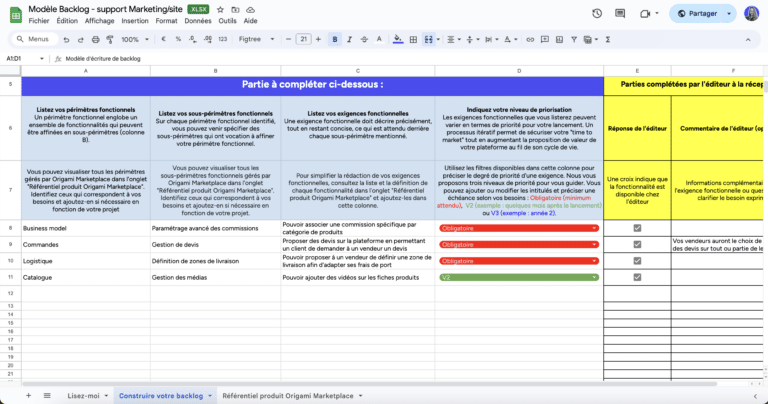Open fill color picker
This screenshot has width=768, height=404.
pos(398,39)
